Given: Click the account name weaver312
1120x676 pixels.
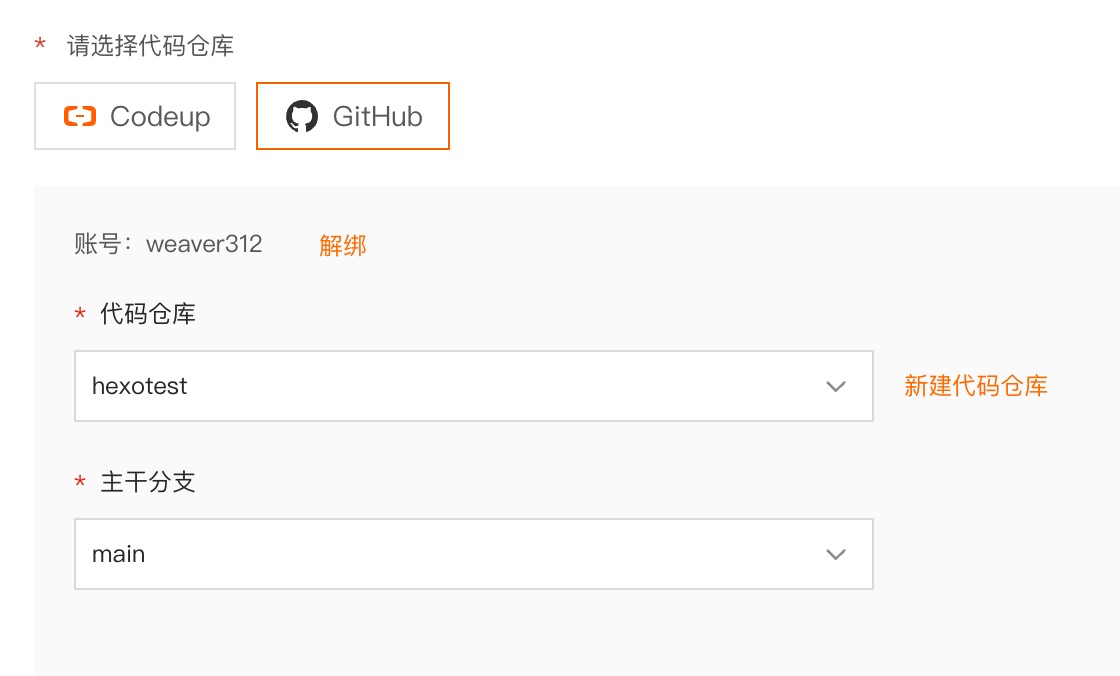Looking at the screenshot, I should click(x=204, y=245).
